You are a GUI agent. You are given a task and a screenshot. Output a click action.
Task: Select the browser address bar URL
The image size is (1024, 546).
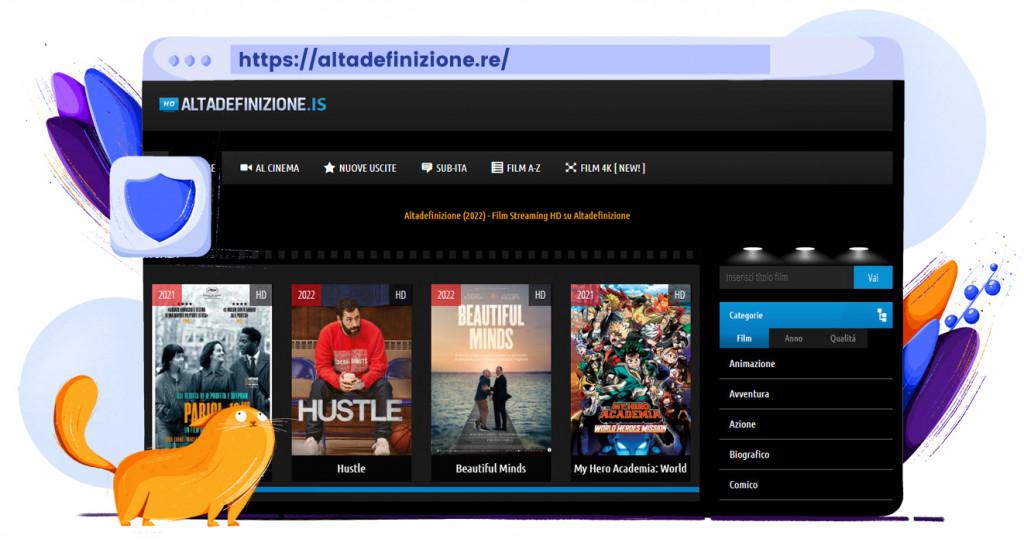pos(374,60)
